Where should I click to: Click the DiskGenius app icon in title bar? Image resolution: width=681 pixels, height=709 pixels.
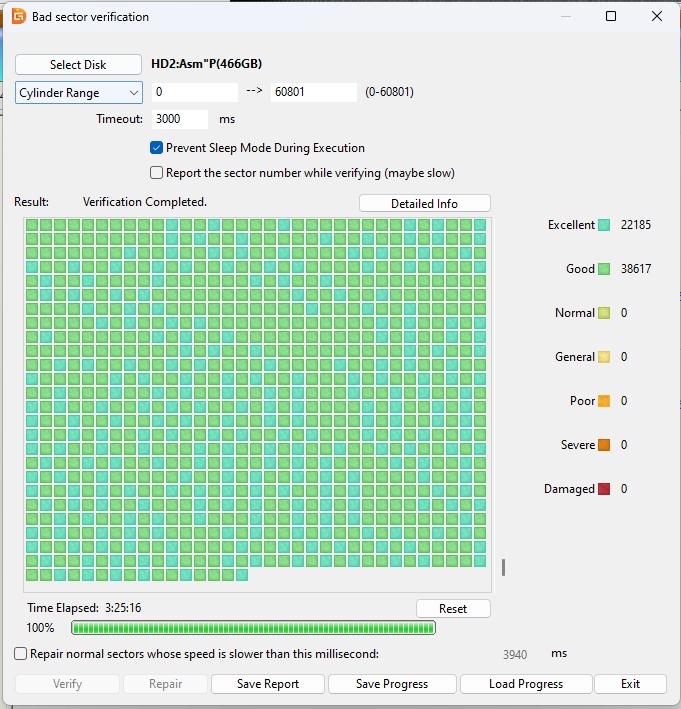coord(18,17)
